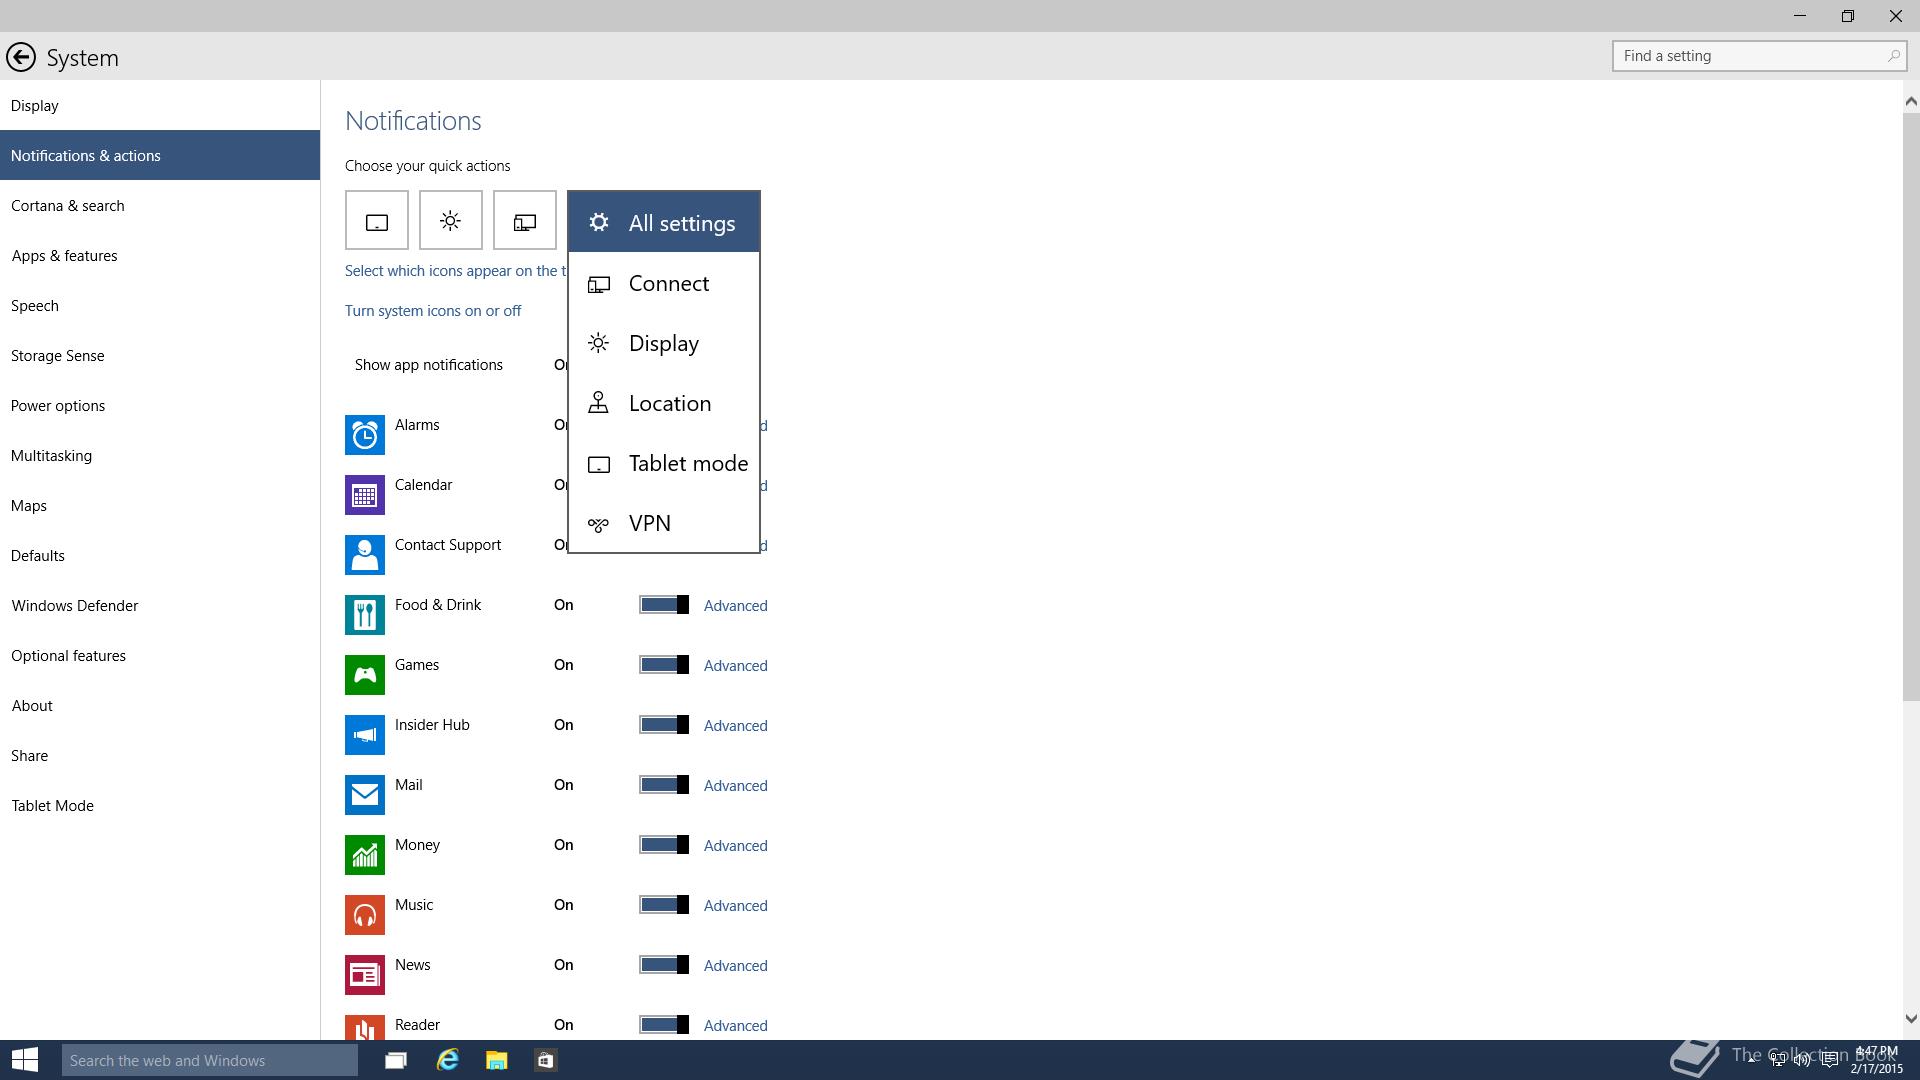Choose All settings in the dropdown
The height and width of the screenshot is (1080, 1920).
click(664, 223)
